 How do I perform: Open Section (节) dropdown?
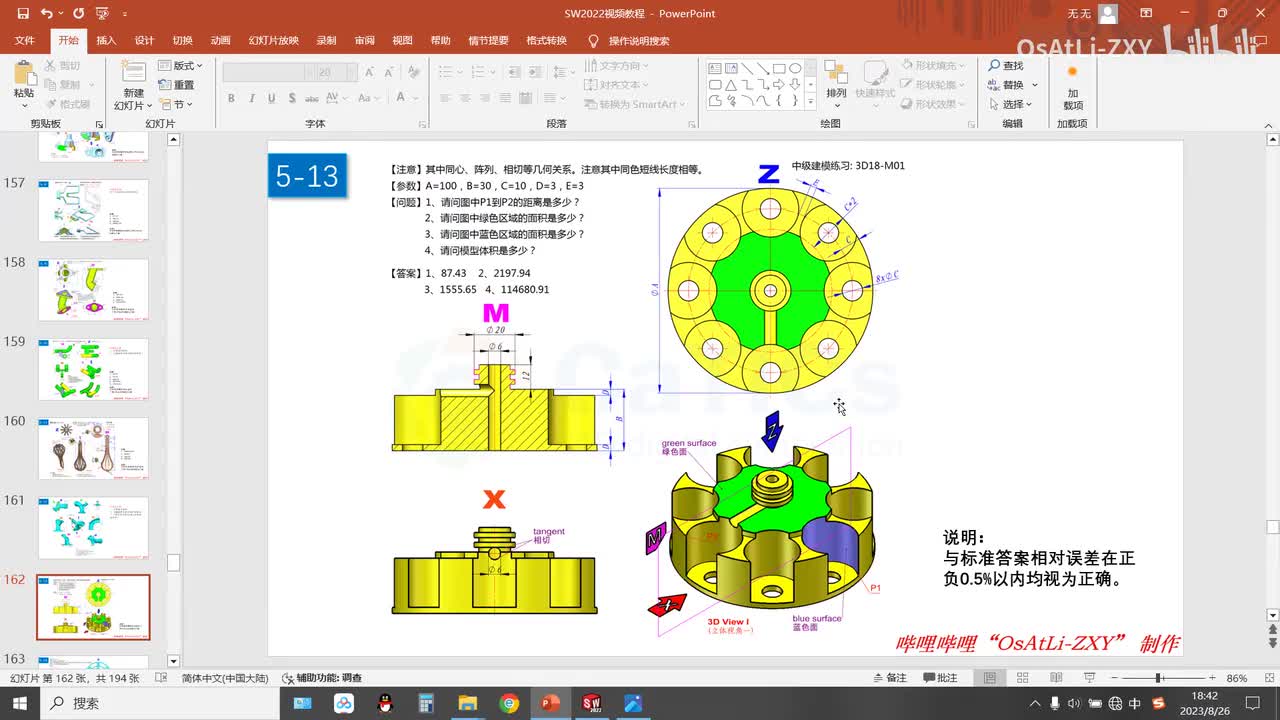[x=176, y=104]
